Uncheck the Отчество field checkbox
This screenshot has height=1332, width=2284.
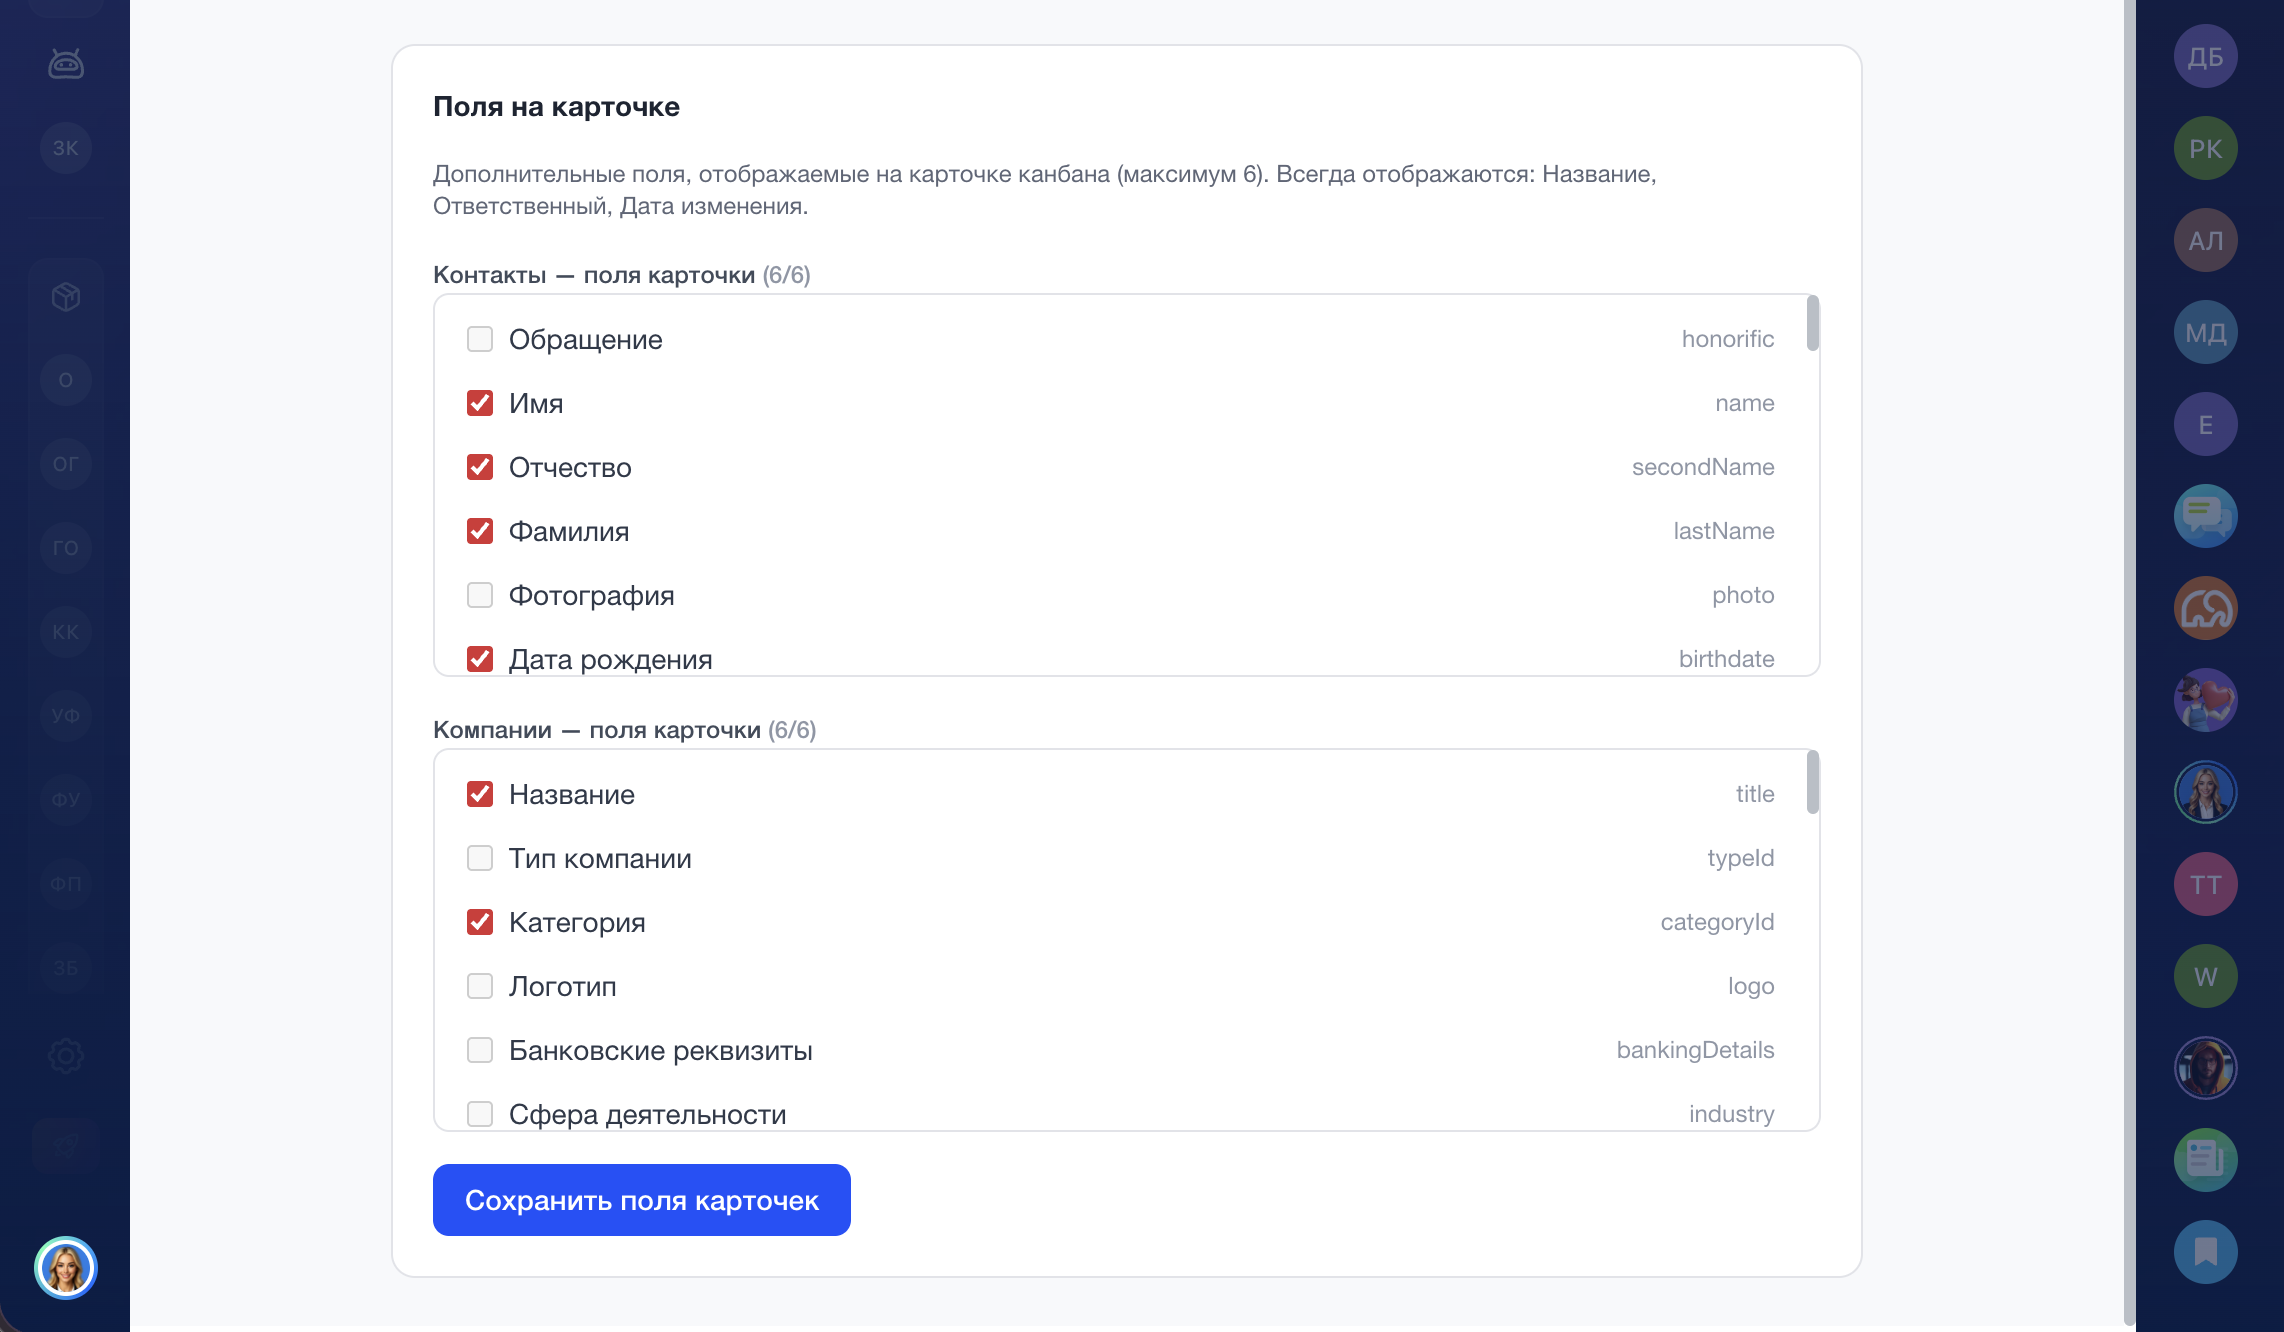point(480,467)
